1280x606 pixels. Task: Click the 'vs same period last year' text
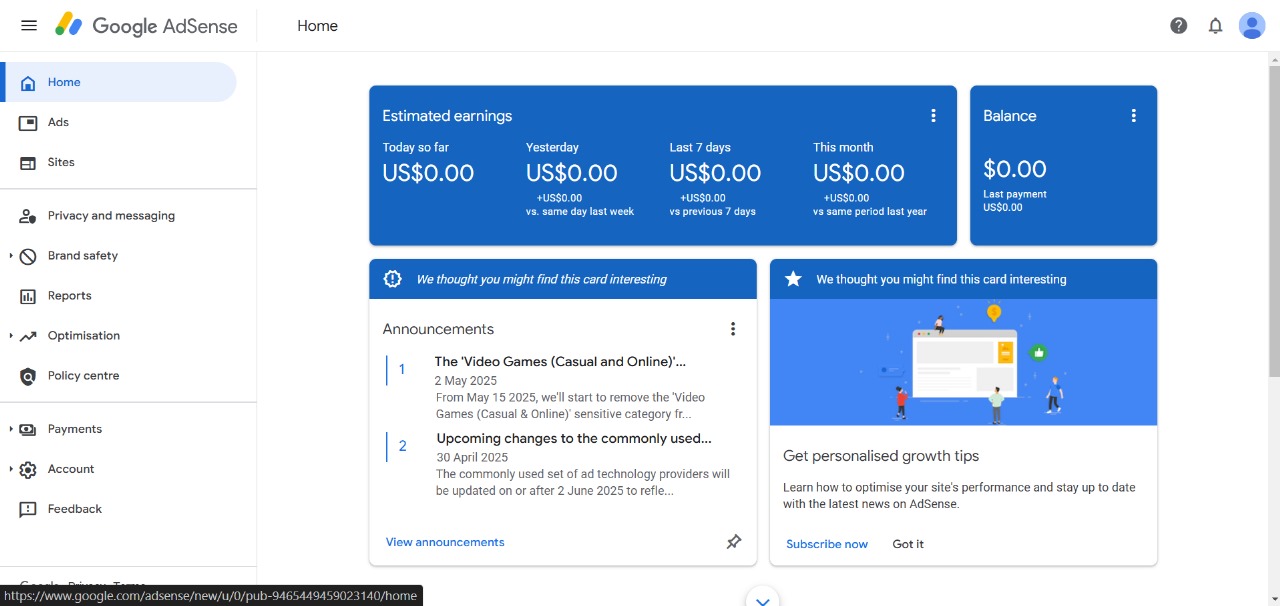click(870, 212)
